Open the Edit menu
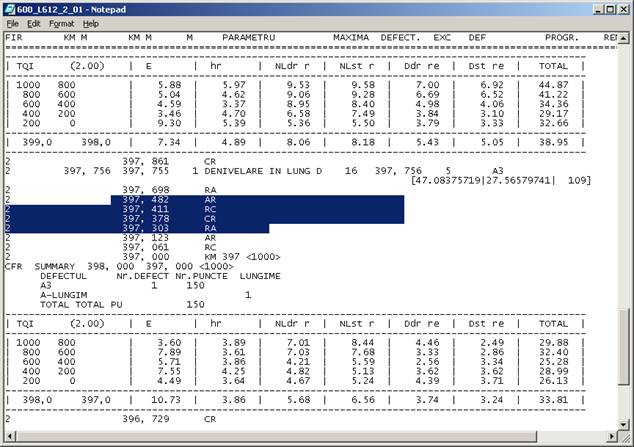 (x=33, y=23)
